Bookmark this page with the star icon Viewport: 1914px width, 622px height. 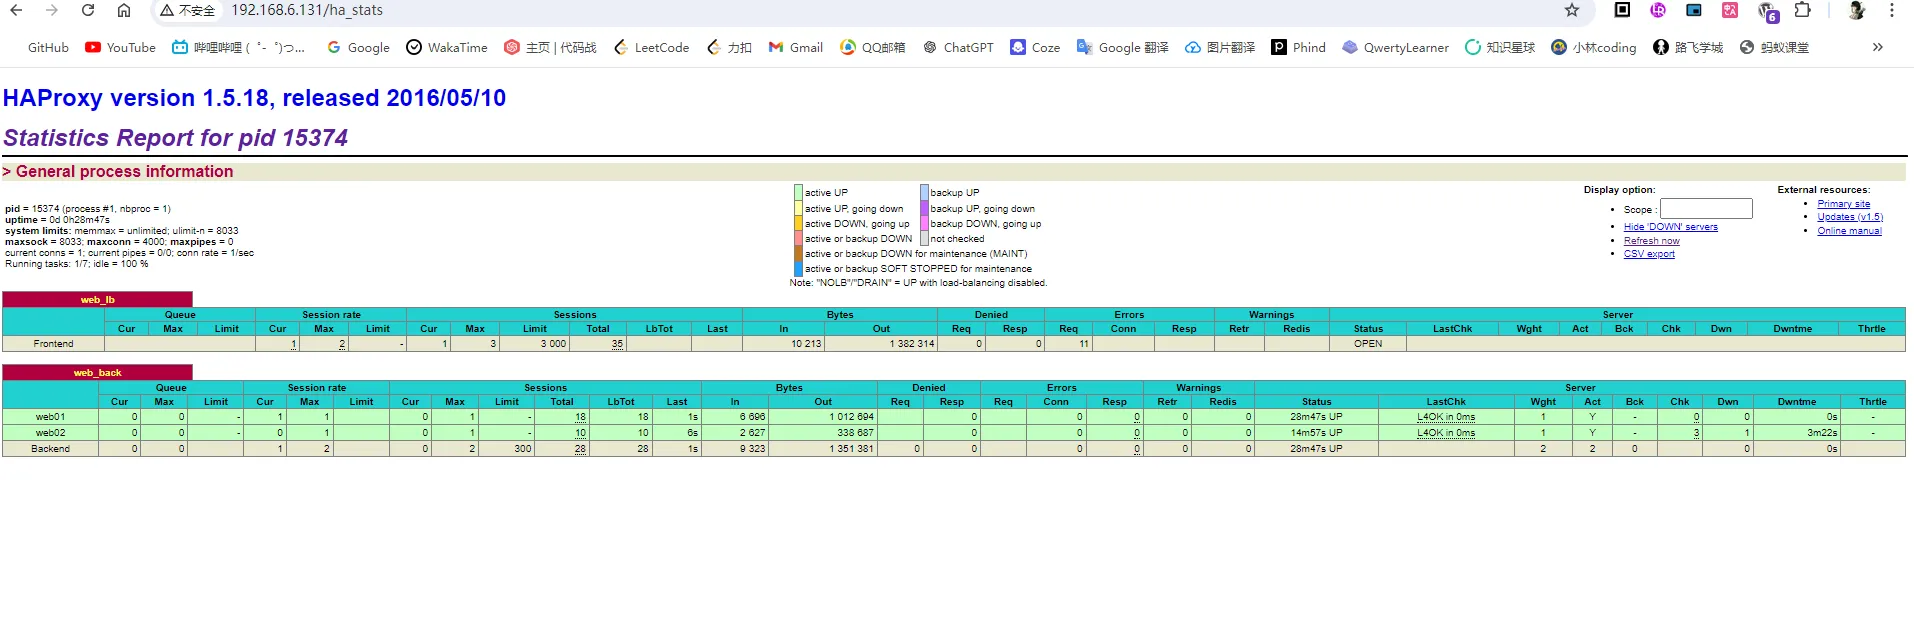click(1572, 10)
